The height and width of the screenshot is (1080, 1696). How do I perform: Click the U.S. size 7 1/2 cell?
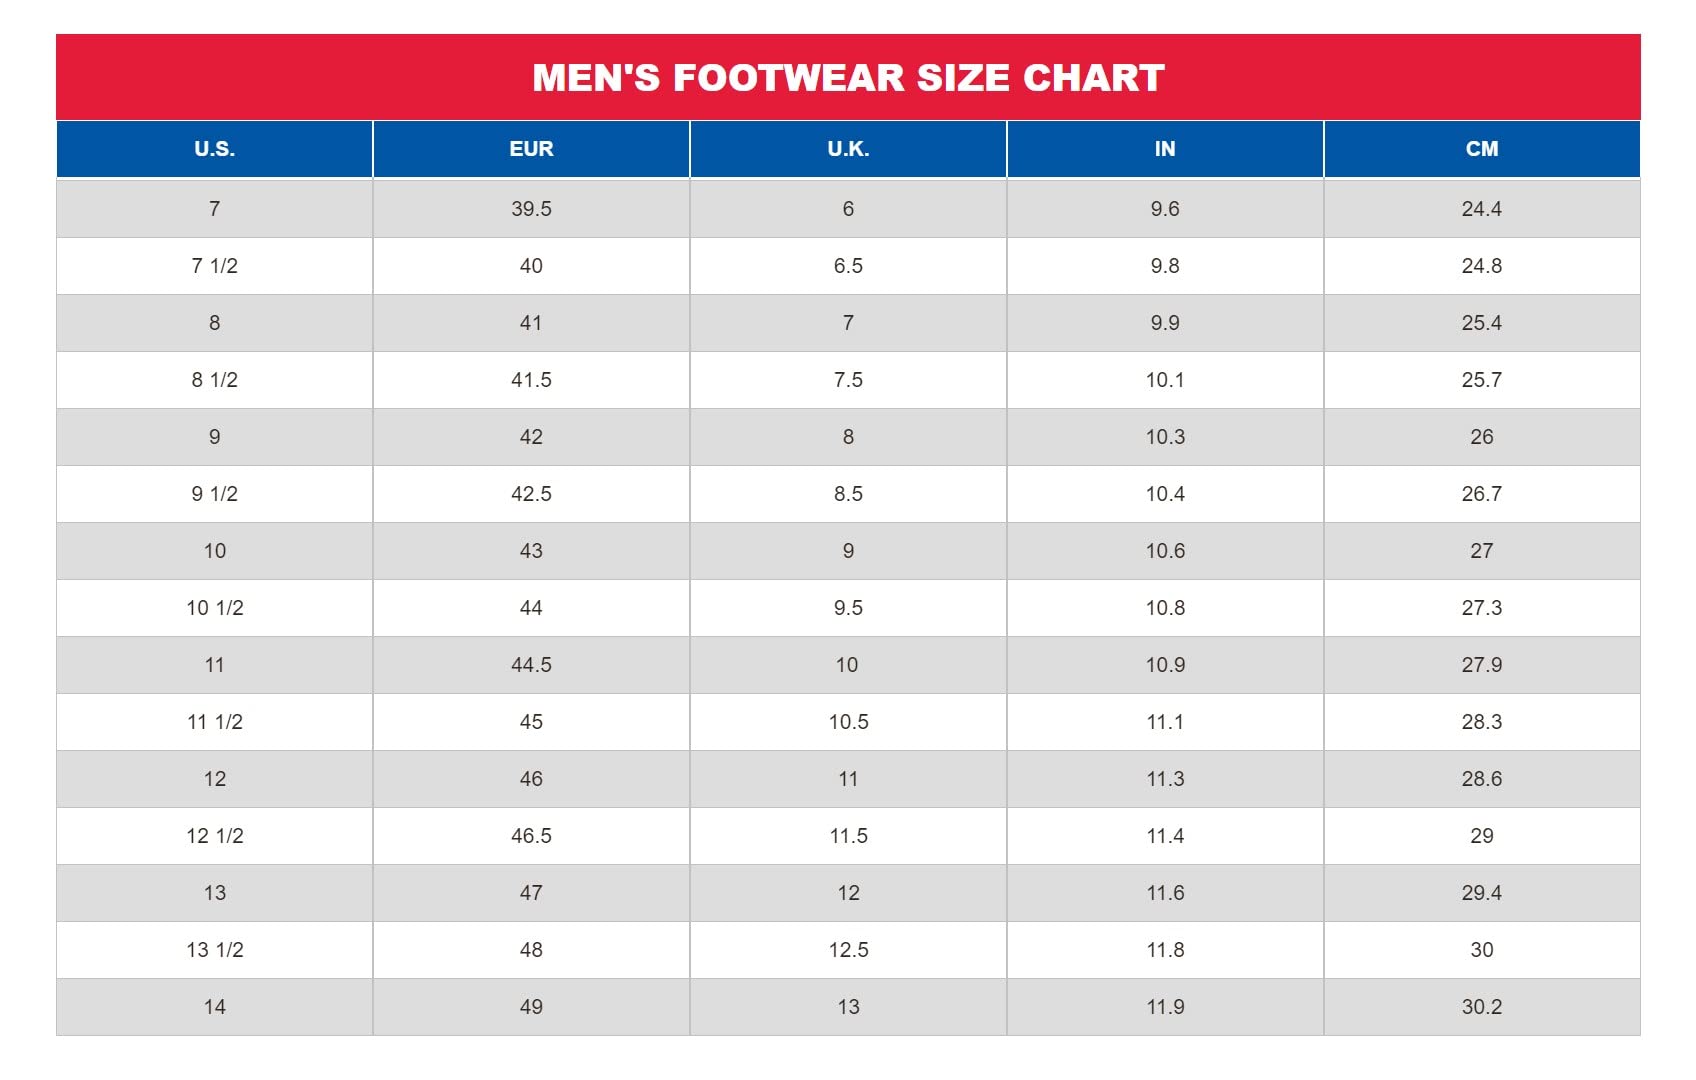point(214,266)
